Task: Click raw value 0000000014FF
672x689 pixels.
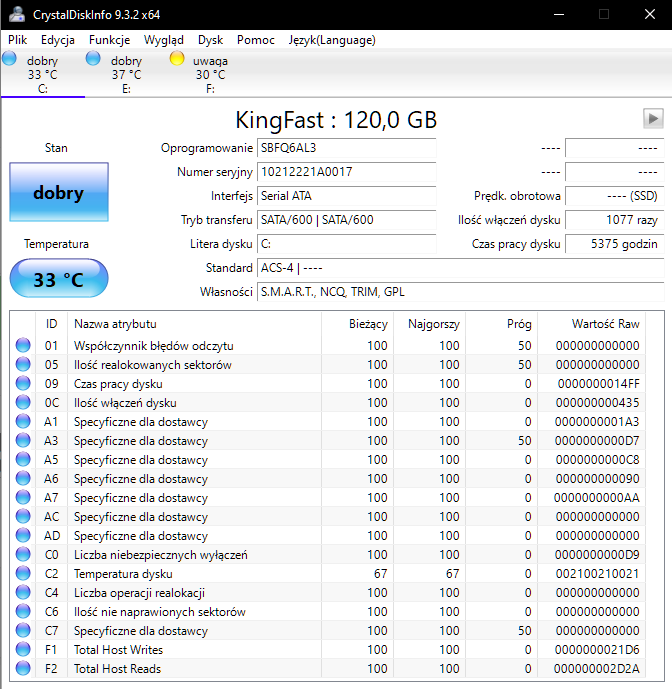Action: (x=599, y=384)
